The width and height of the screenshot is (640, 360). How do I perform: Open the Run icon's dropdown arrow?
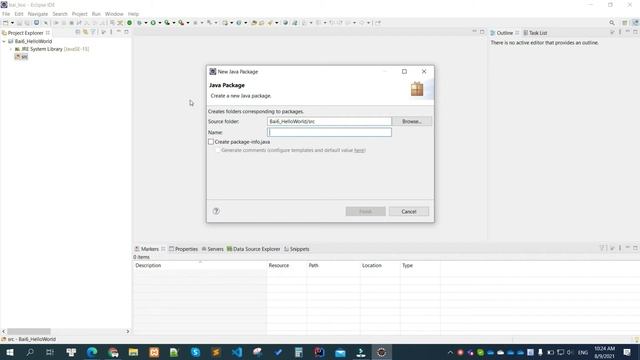point(160,23)
